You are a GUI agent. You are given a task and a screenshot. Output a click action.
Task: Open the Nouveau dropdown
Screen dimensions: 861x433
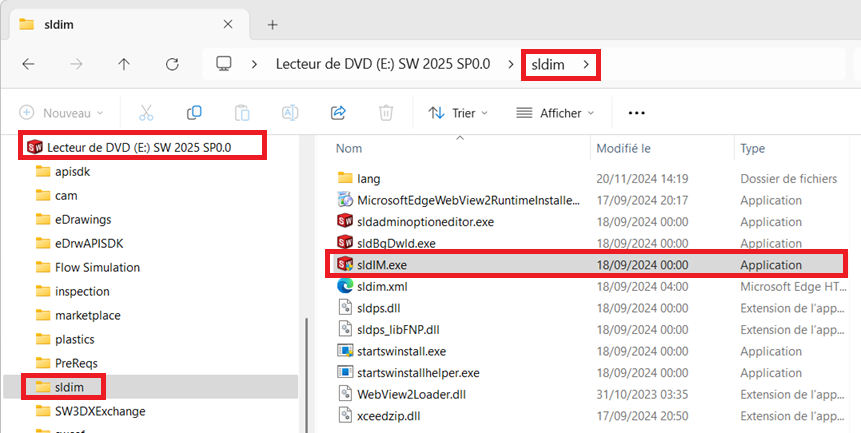tap(62, 113)
